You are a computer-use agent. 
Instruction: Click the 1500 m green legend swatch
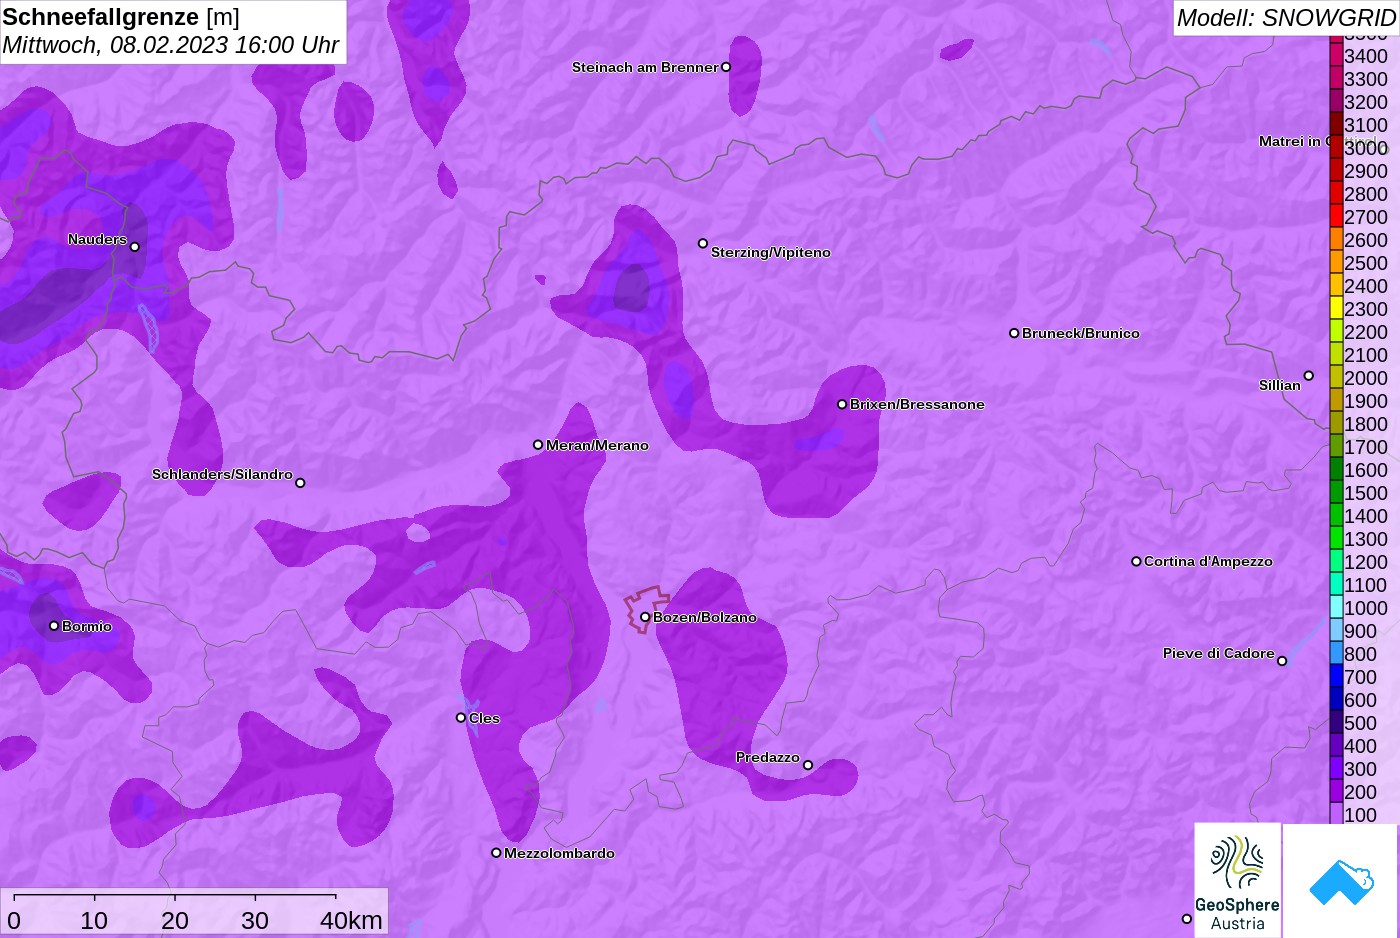pos(1336,492)
